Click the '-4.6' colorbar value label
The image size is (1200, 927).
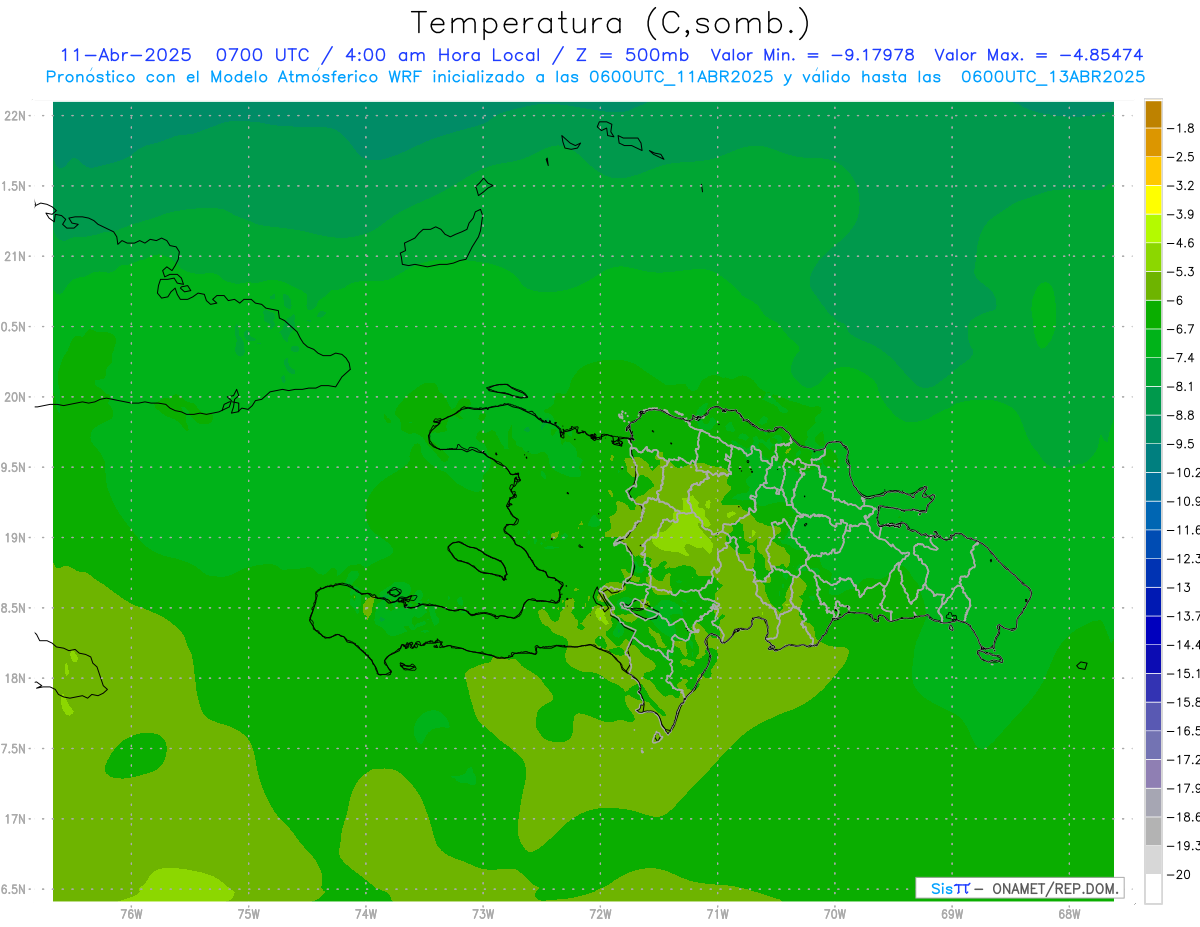pos(1181,243)
